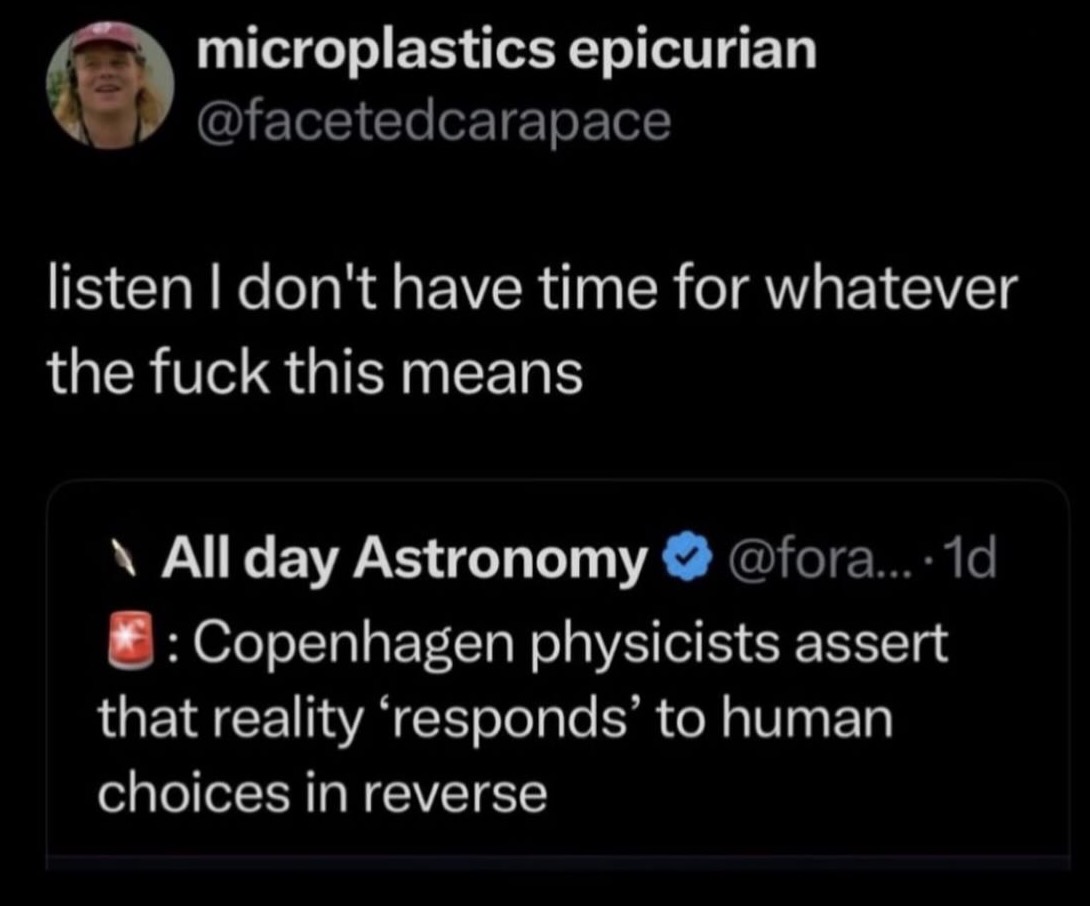
Task: Visit the @facetedcarapace handle
Action: pyautogui.click(x=434, y=121)
